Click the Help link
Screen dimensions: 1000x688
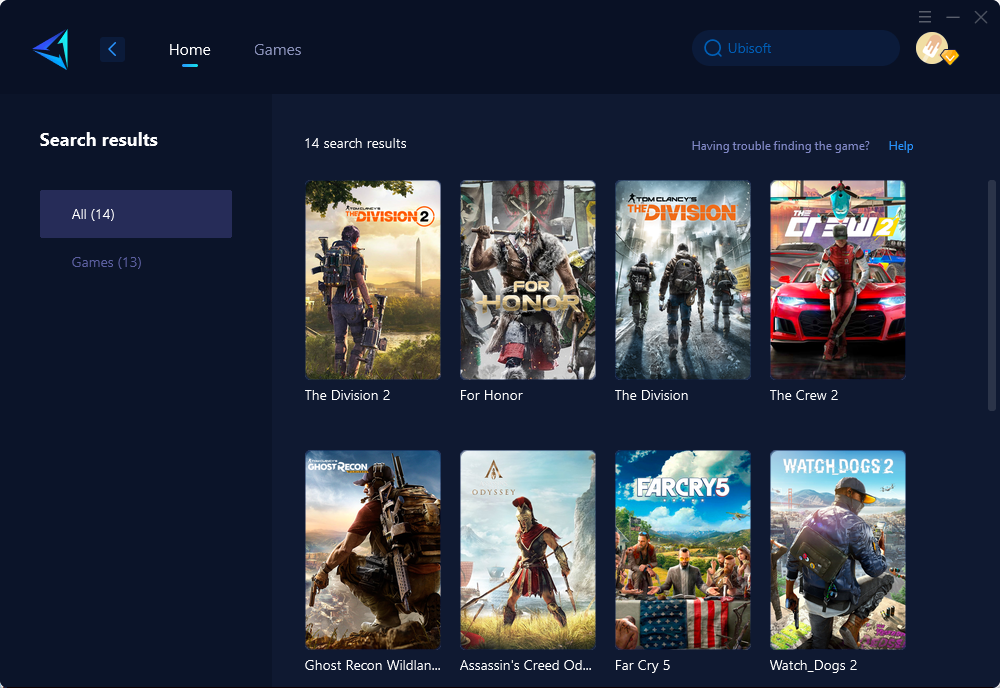click(x=901, y=146)
